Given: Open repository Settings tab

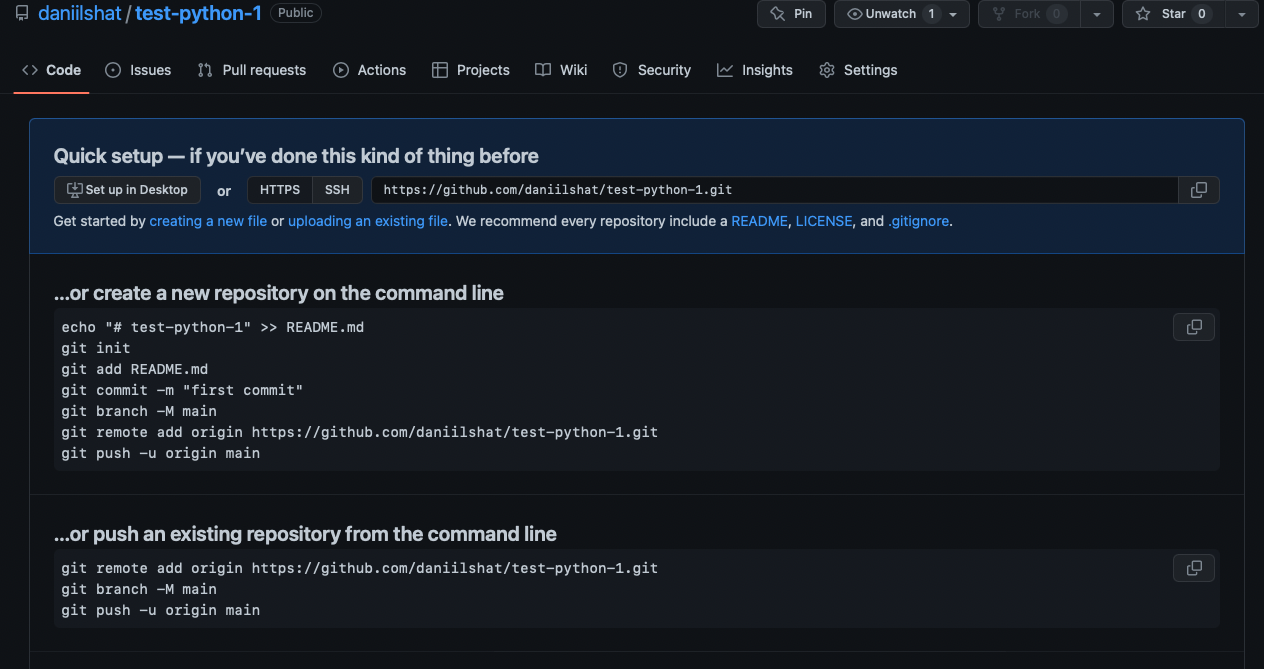Looking at the screenshot, I should 858,70.
